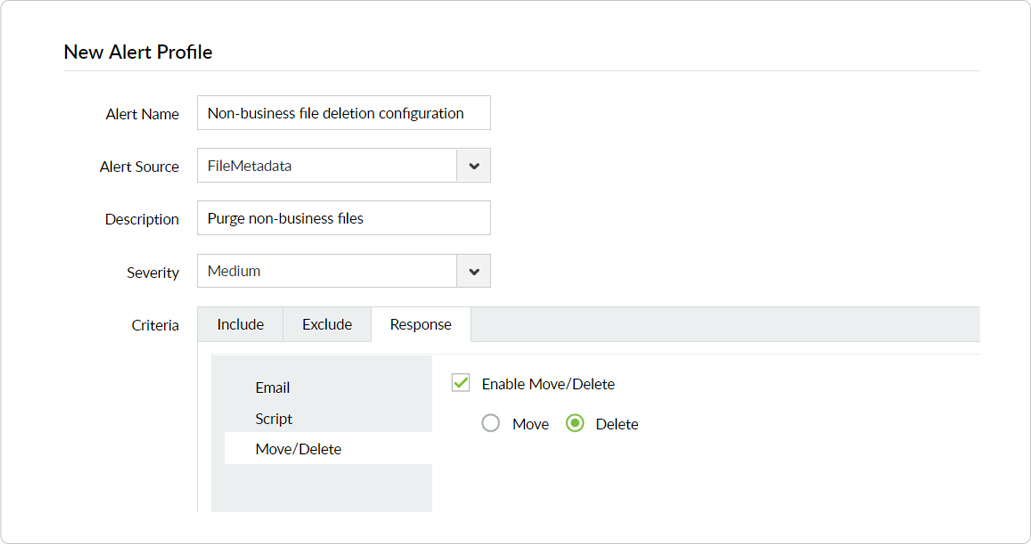Focus the Description text field

[344, 218]
